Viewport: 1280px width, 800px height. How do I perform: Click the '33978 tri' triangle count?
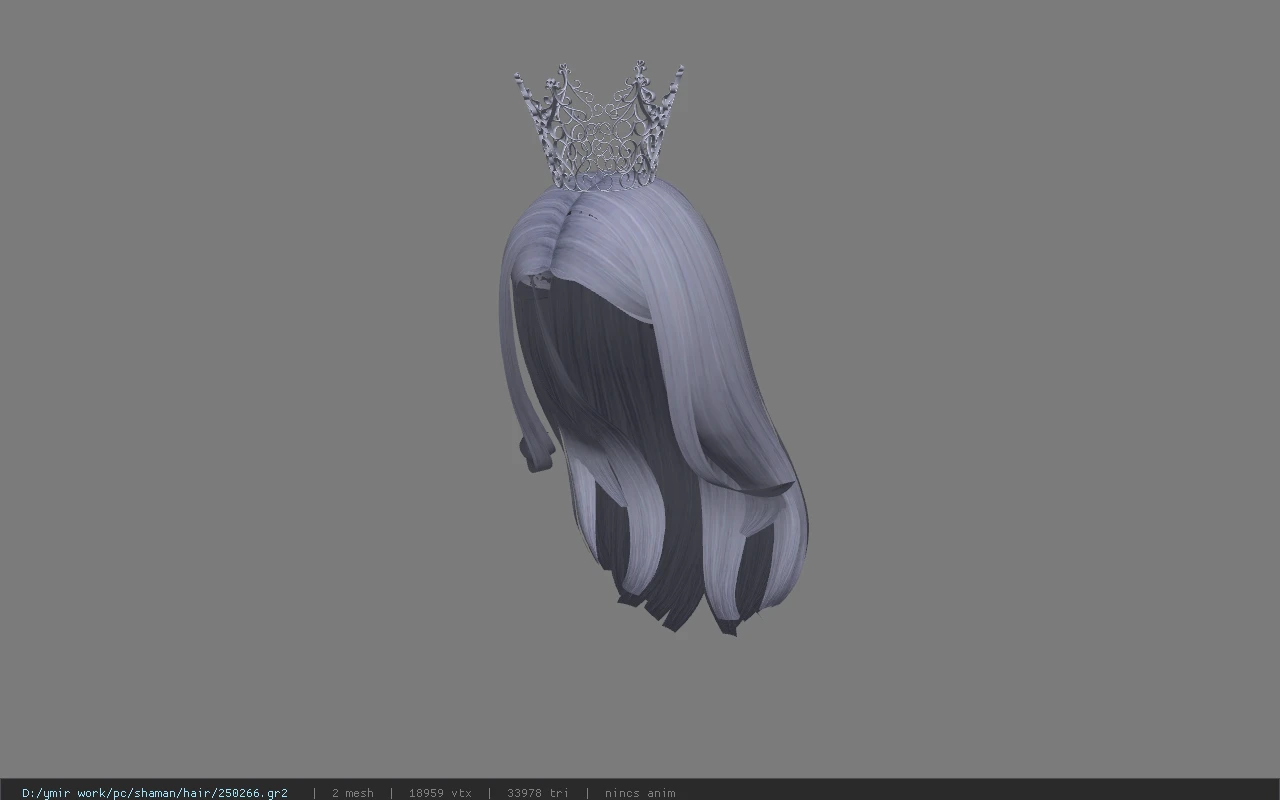tap(538, 793)
